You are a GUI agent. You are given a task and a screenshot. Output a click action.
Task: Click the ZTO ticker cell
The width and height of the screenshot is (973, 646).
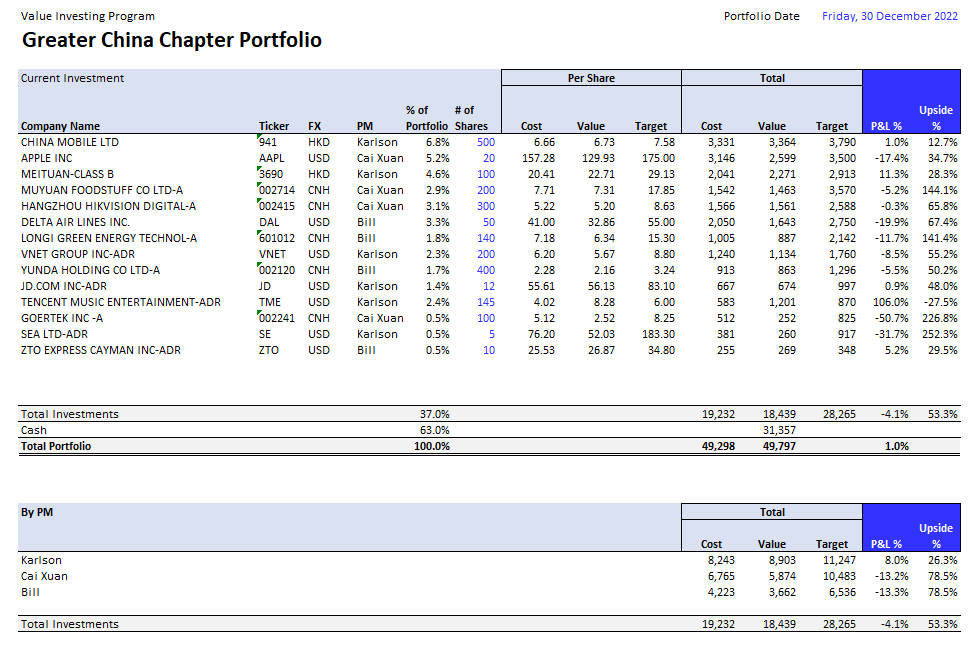pyautogui.click(x=269, y=351)
